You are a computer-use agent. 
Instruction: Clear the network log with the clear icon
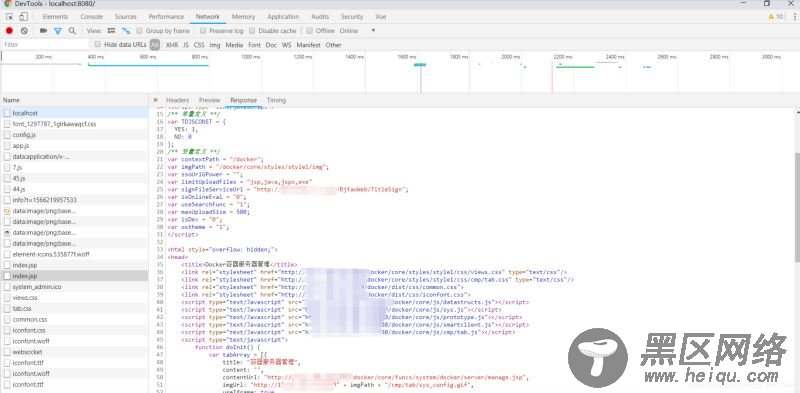pos(24,31)
